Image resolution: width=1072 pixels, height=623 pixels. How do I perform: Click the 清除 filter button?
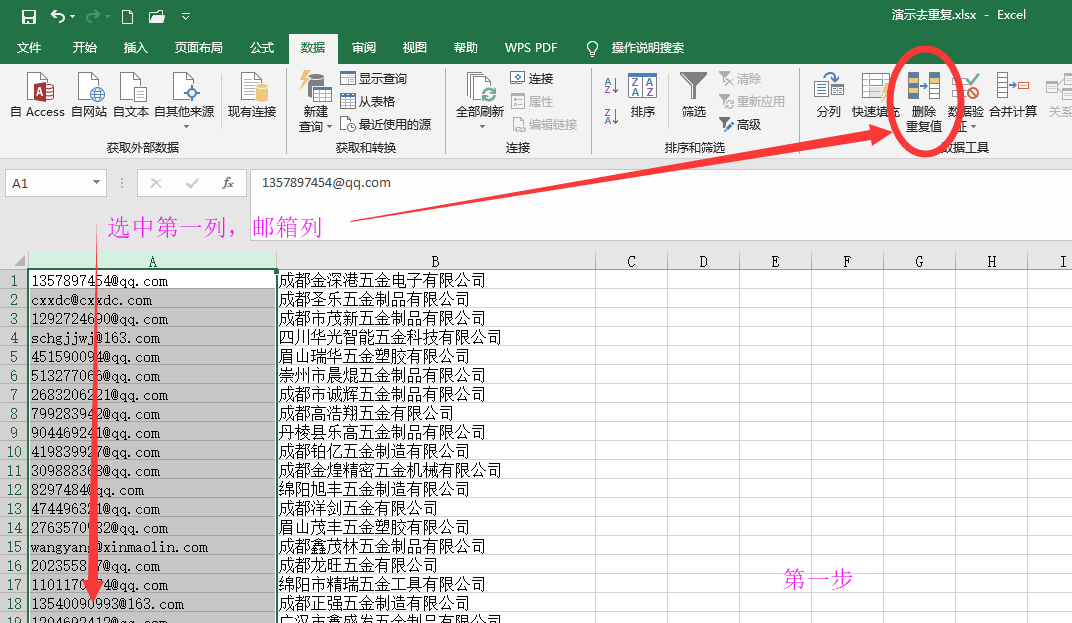[x=740, y=79]
